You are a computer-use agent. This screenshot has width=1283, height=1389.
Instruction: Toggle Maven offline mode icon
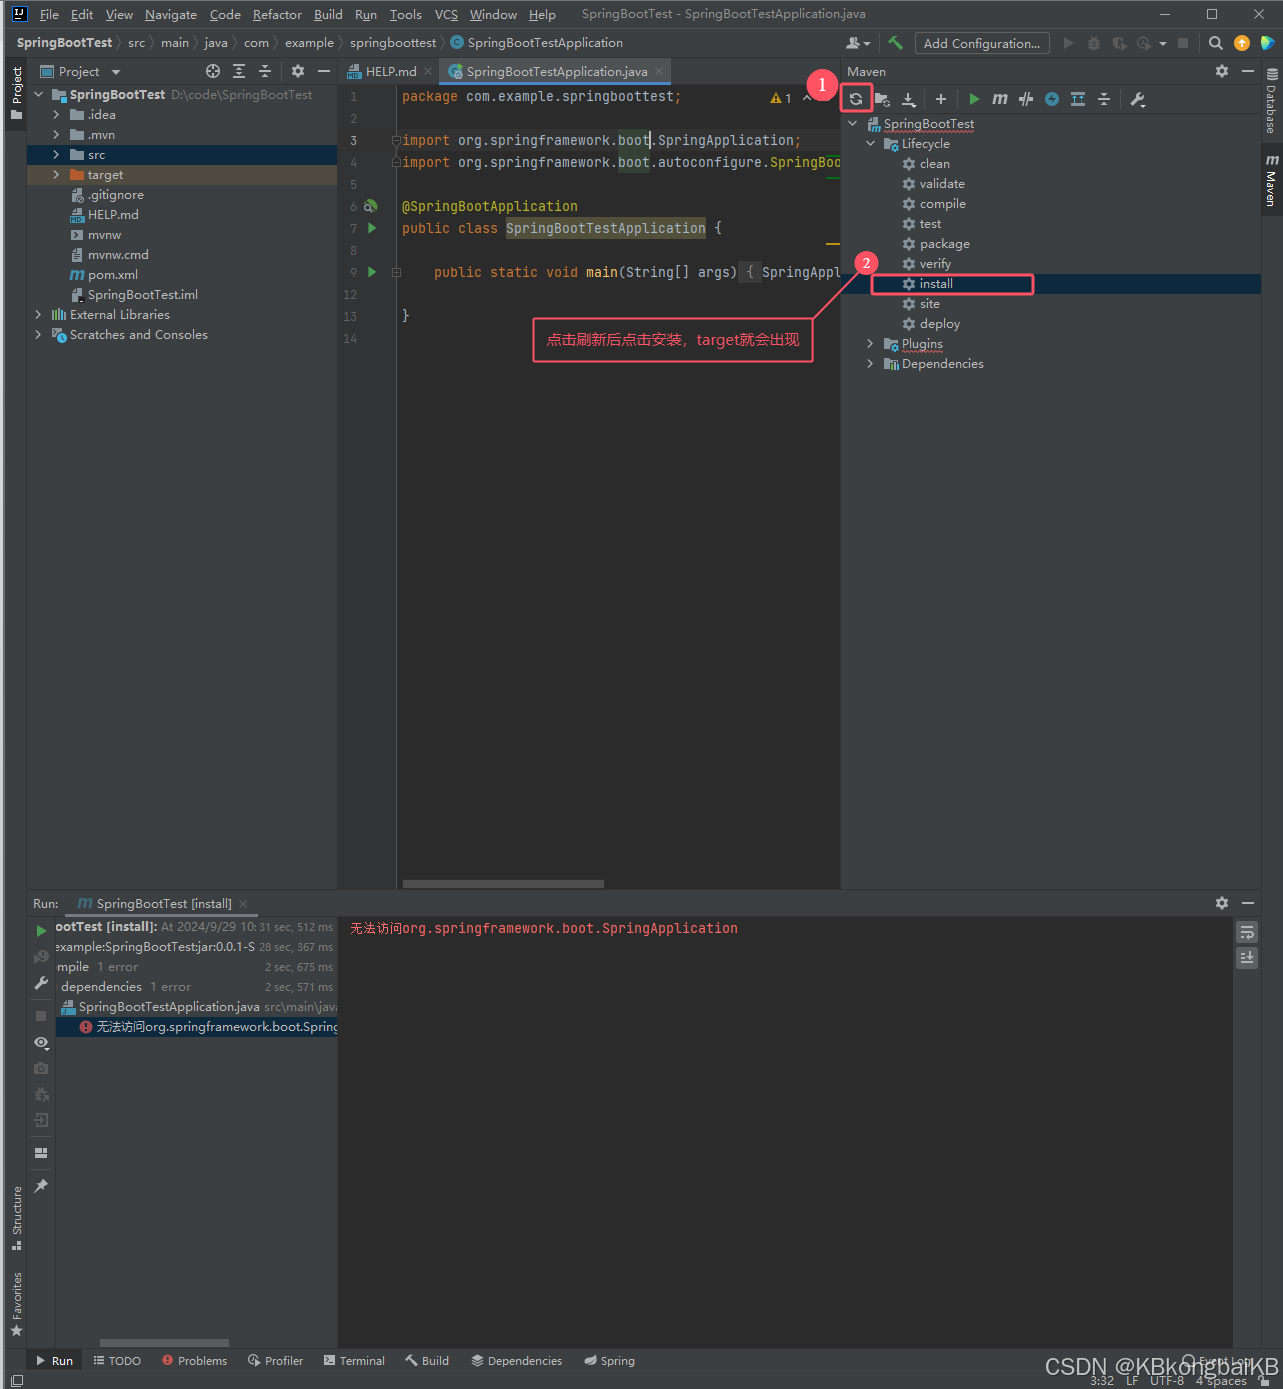pyautogui.click(x=1026, y=99)
